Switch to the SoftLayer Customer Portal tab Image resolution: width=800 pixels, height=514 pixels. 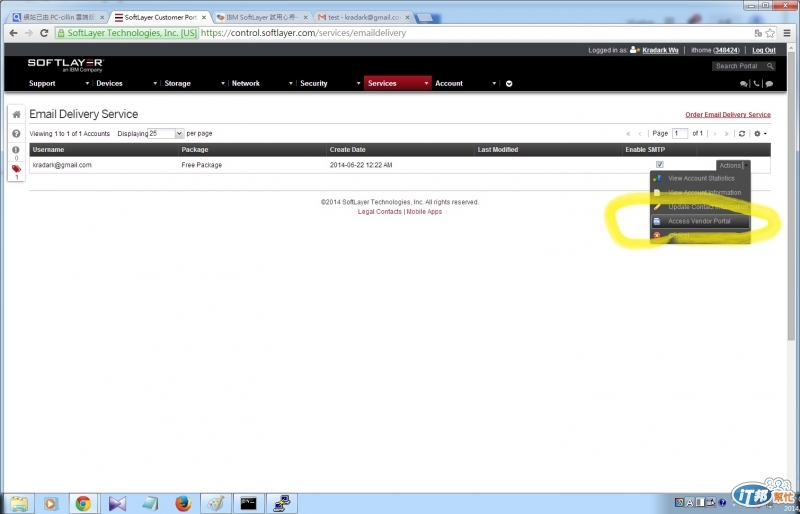point(159,17)
